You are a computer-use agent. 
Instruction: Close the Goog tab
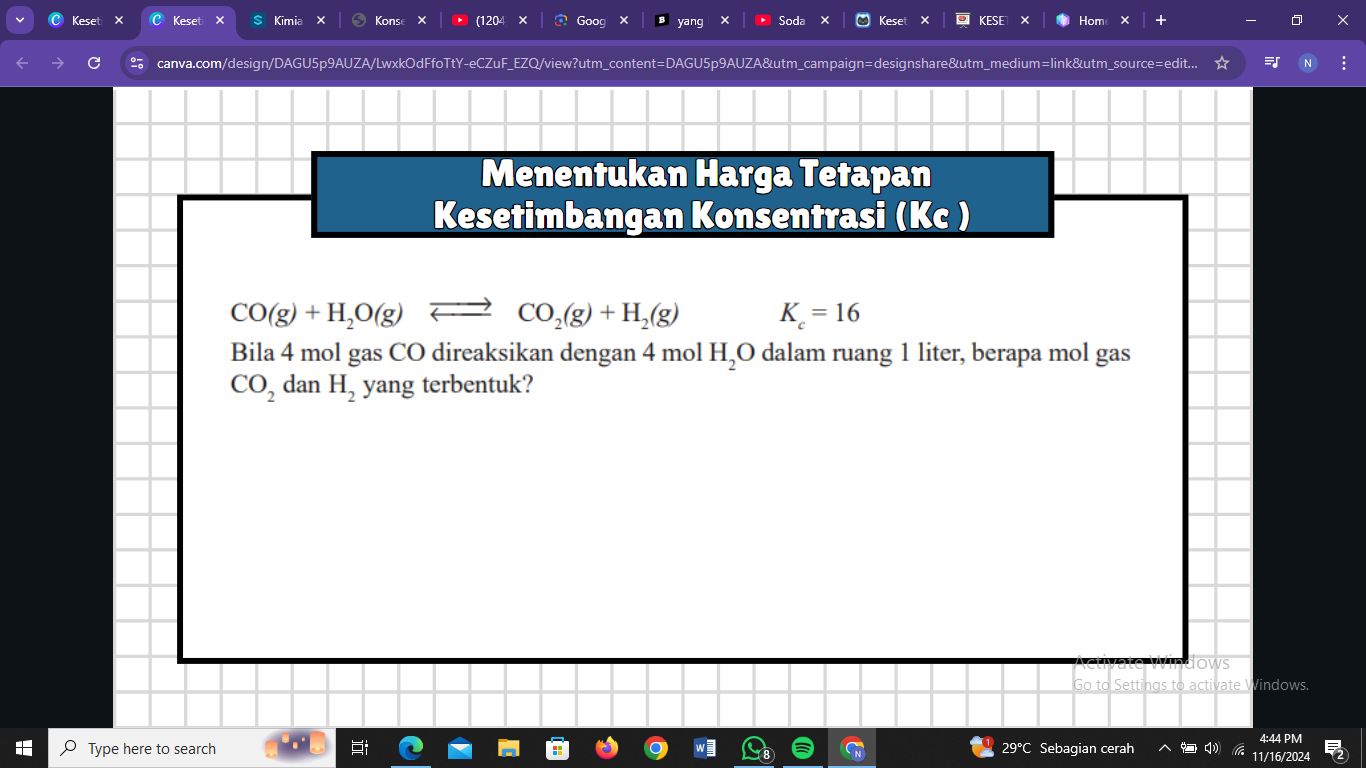pyautogui.click(x=624, y=20)
